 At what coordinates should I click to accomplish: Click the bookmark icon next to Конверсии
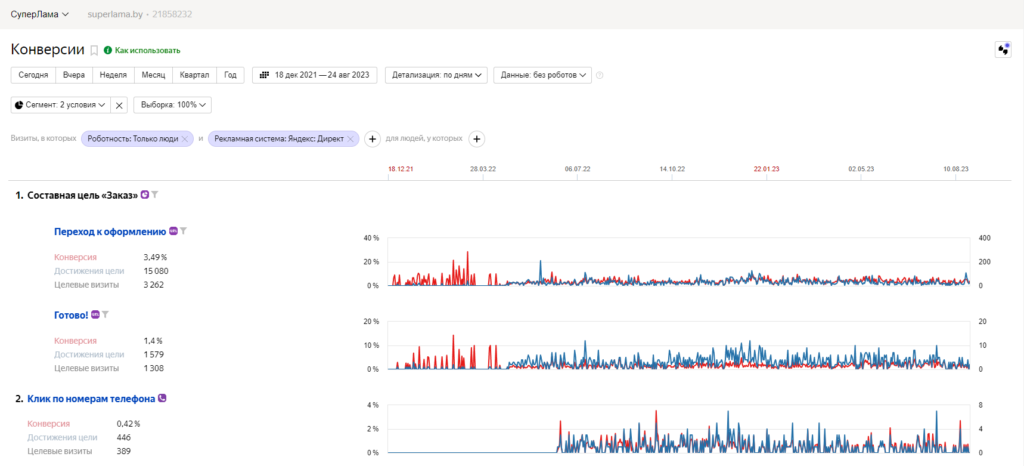tap(94, 50)
